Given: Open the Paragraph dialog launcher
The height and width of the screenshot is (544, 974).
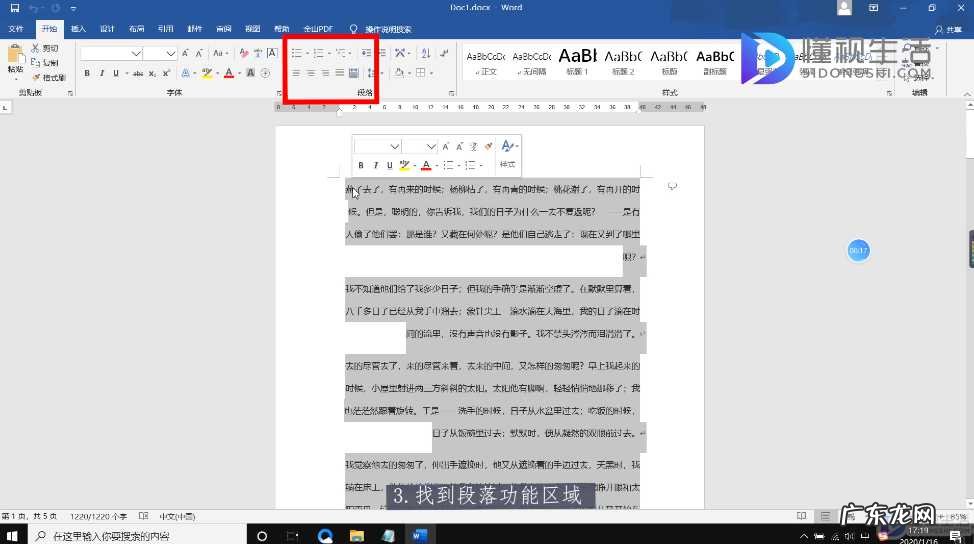Looking at the screenshot, I should coord(452,93).
